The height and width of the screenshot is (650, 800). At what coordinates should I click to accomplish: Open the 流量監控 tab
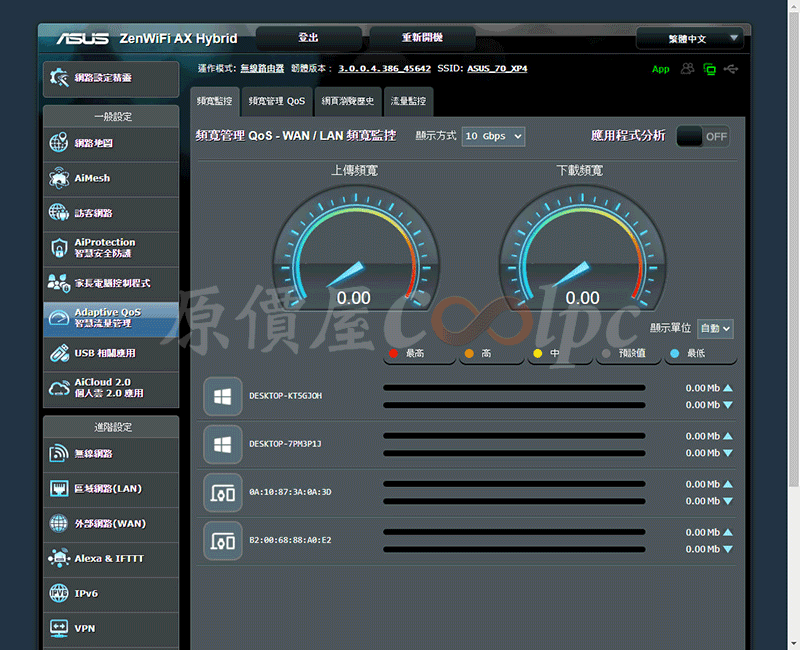[x=408, y=102]
